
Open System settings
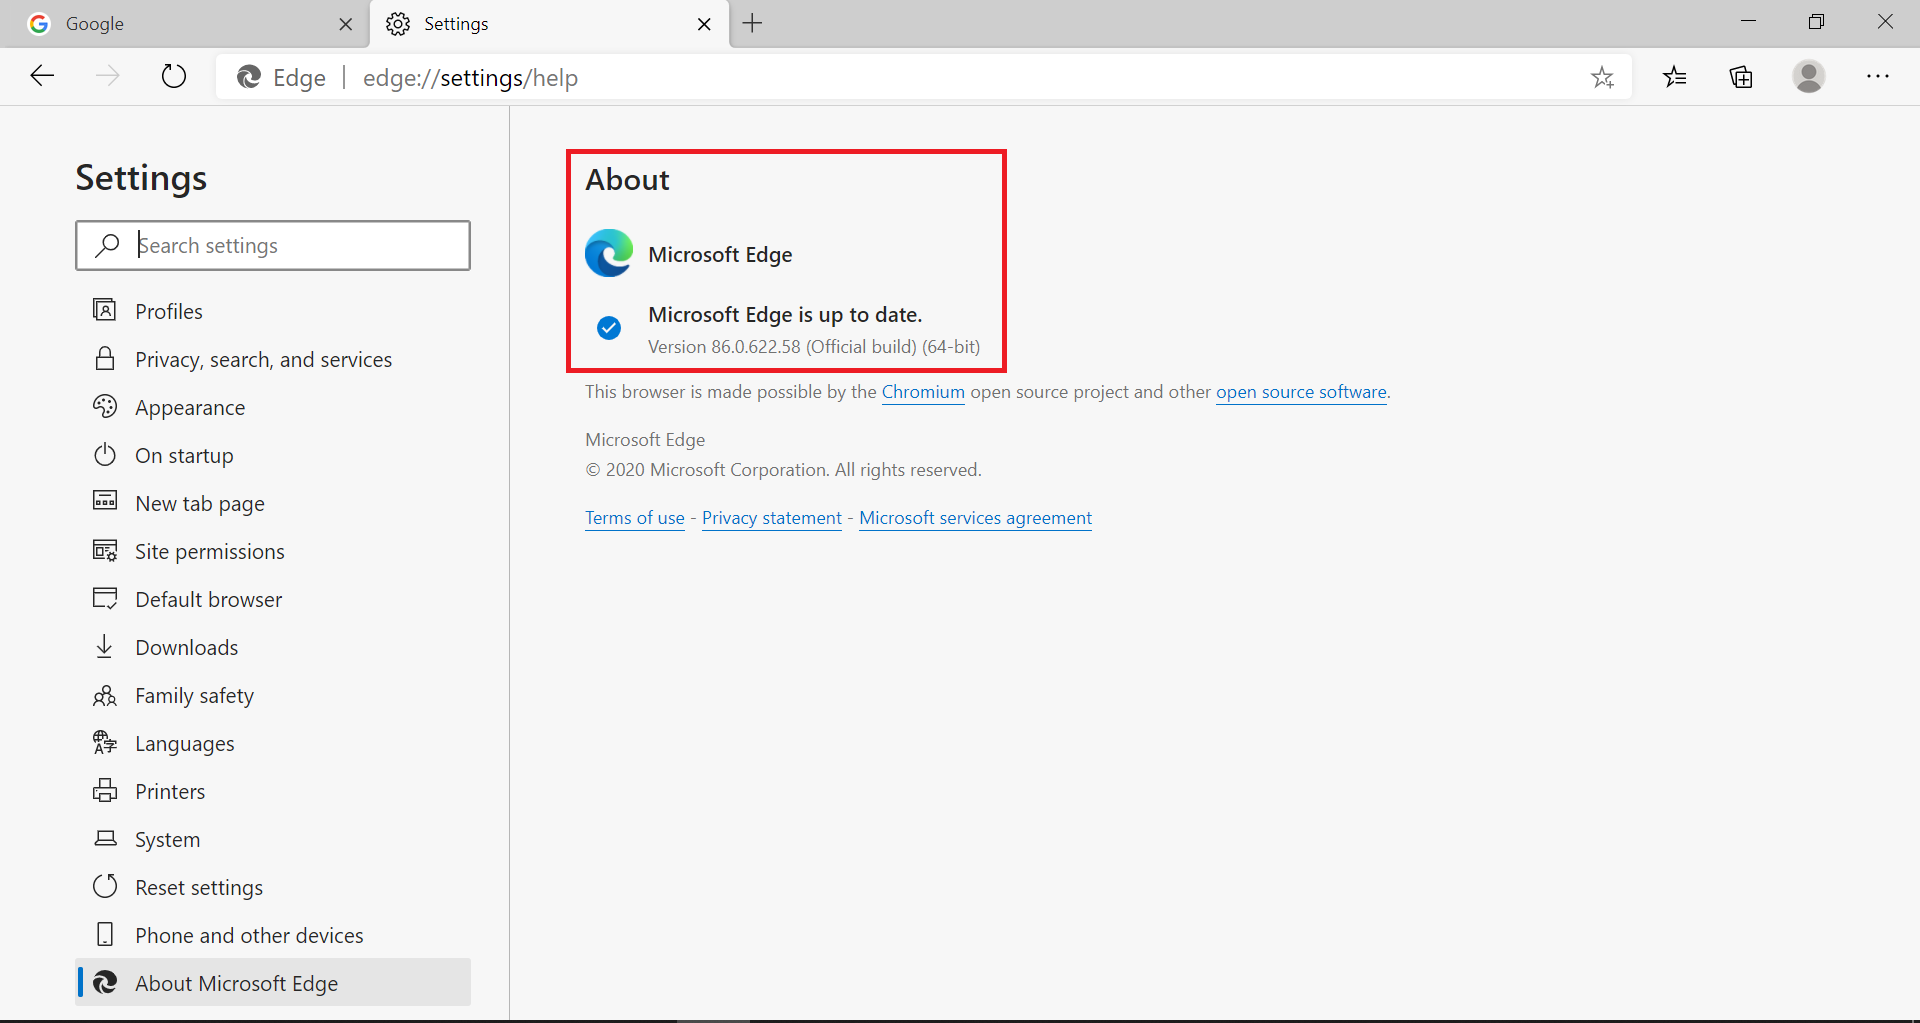point(273,839)
